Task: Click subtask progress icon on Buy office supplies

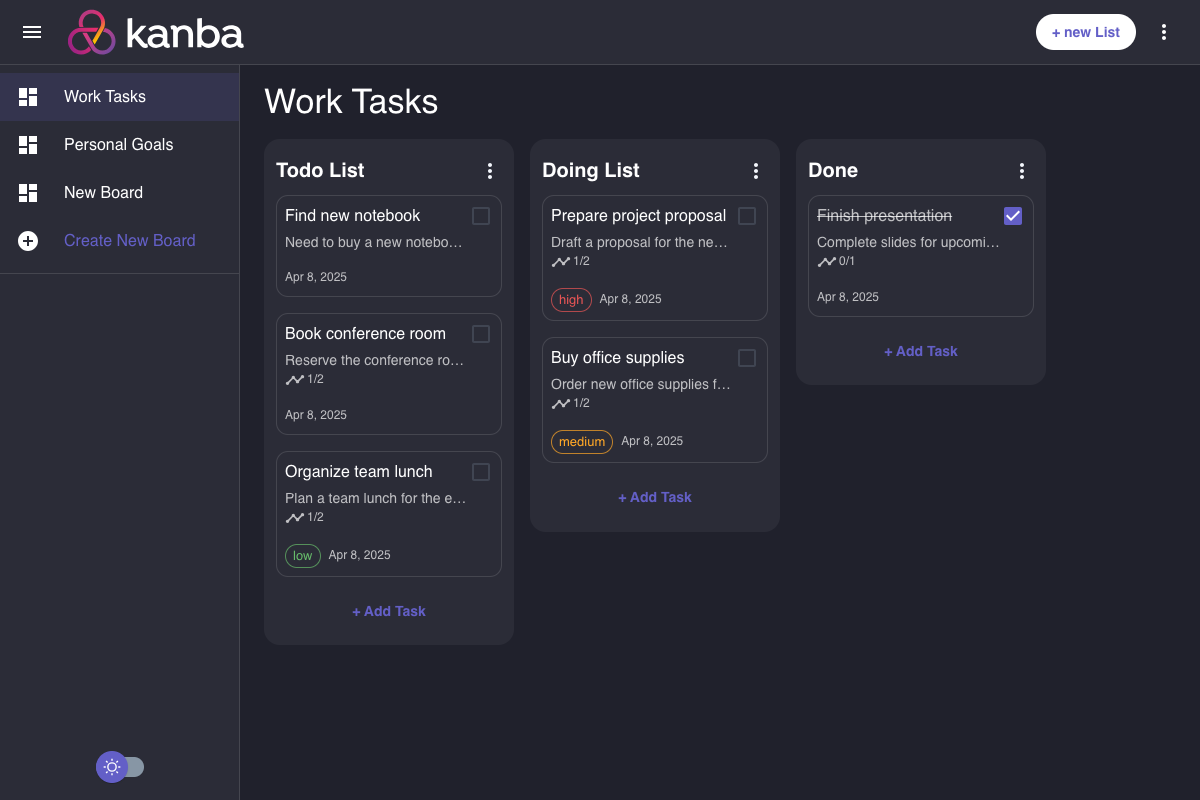Action: point(561,403)
